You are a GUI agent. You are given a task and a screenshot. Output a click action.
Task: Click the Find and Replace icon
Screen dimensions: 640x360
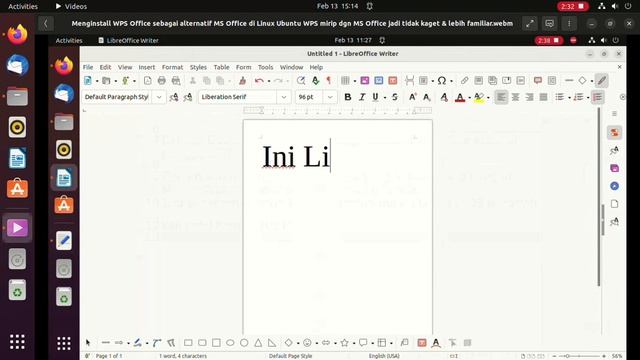coord(301,80)
